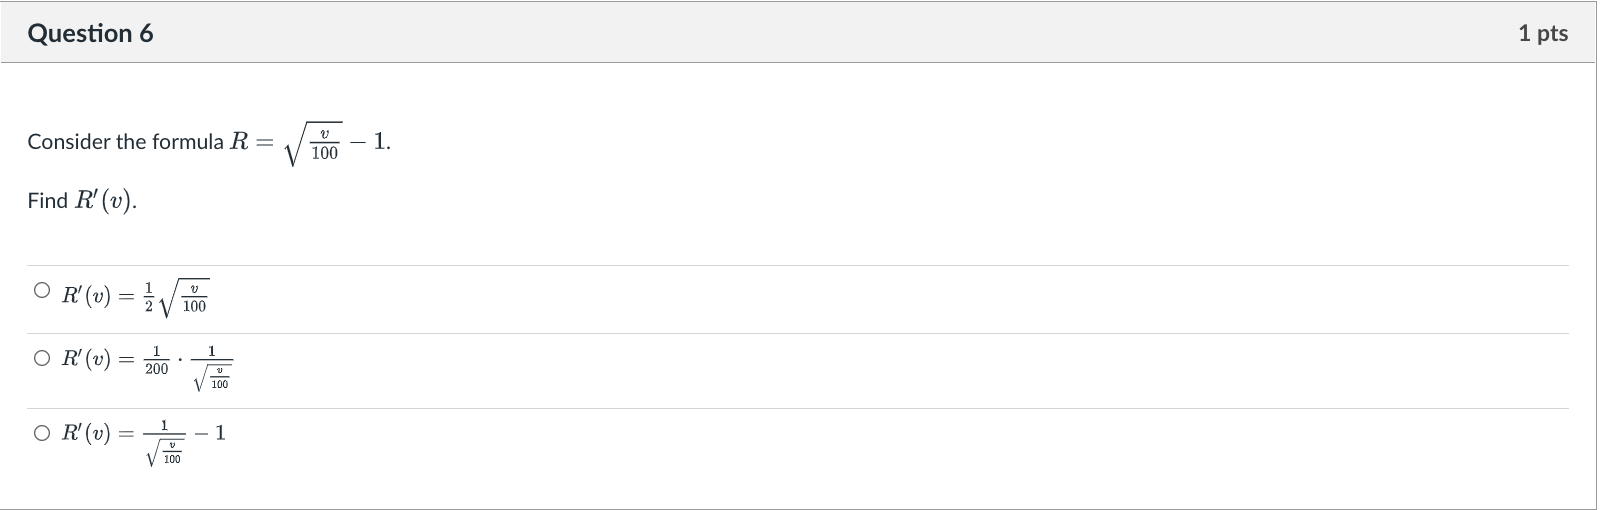Click the 'Consider the formula' text
1602x510 pixels.
[125, 142]
